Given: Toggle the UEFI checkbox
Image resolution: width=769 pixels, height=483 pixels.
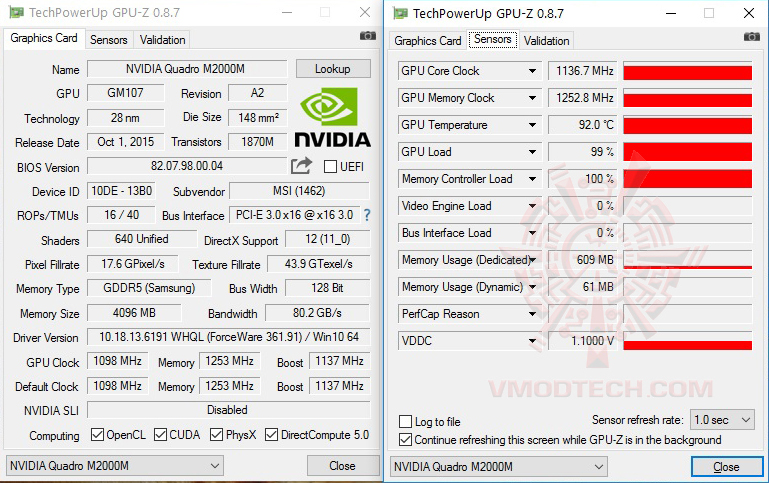Looking at the screenshot, I should click(331, 166).
